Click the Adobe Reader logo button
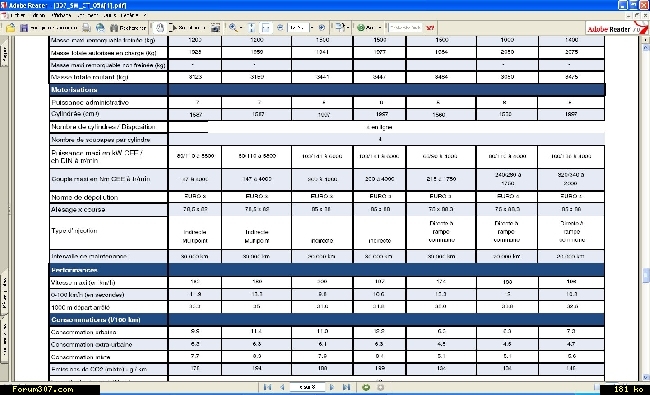This screenshot has width=650, height=395. point(614,29)
